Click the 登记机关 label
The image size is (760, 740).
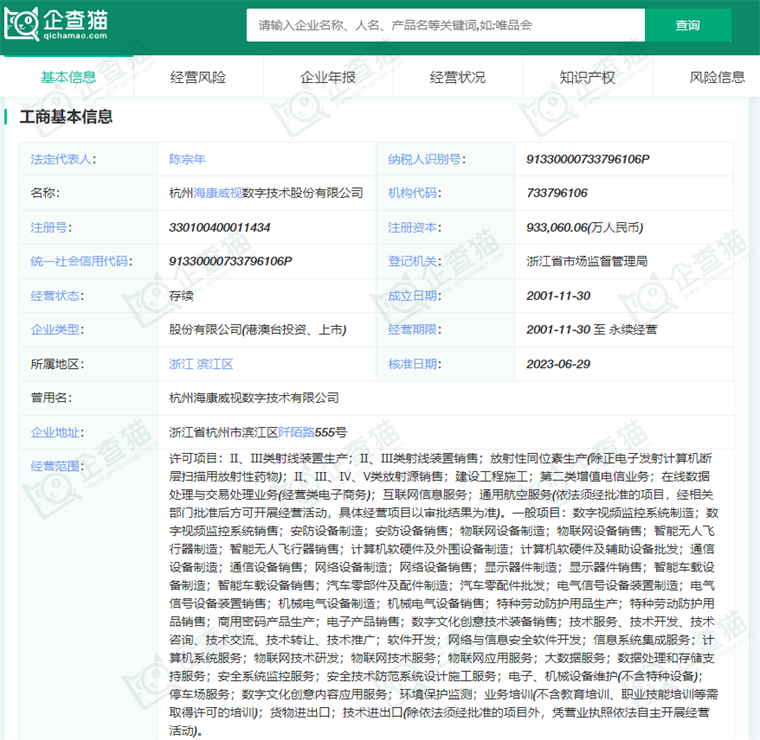point(412,262)
